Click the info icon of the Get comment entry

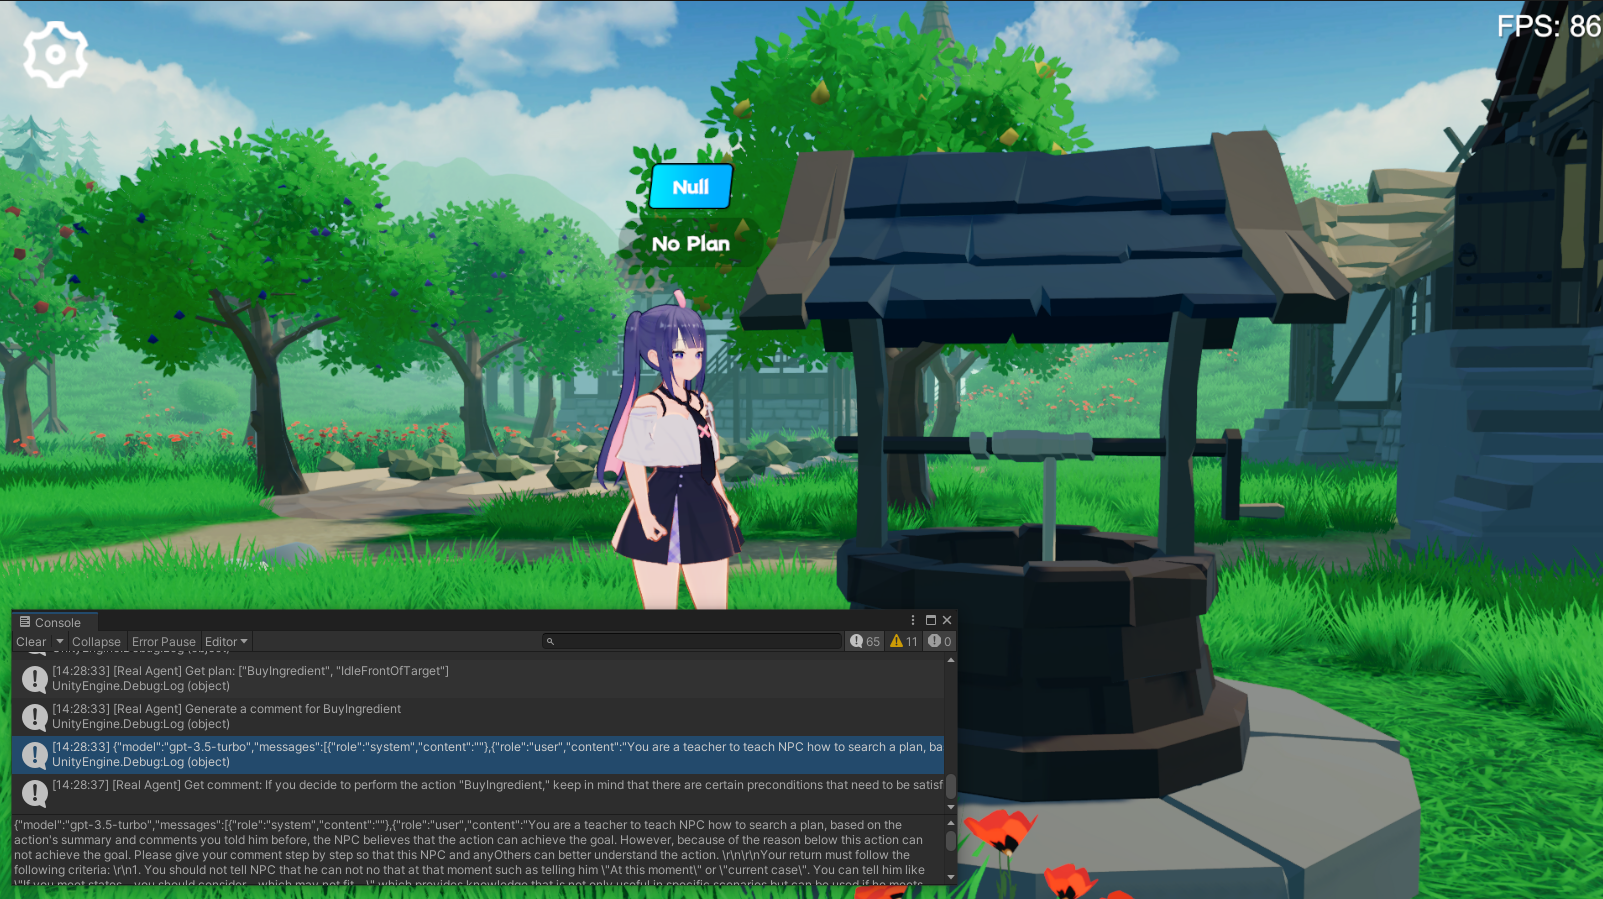(35, 793)
